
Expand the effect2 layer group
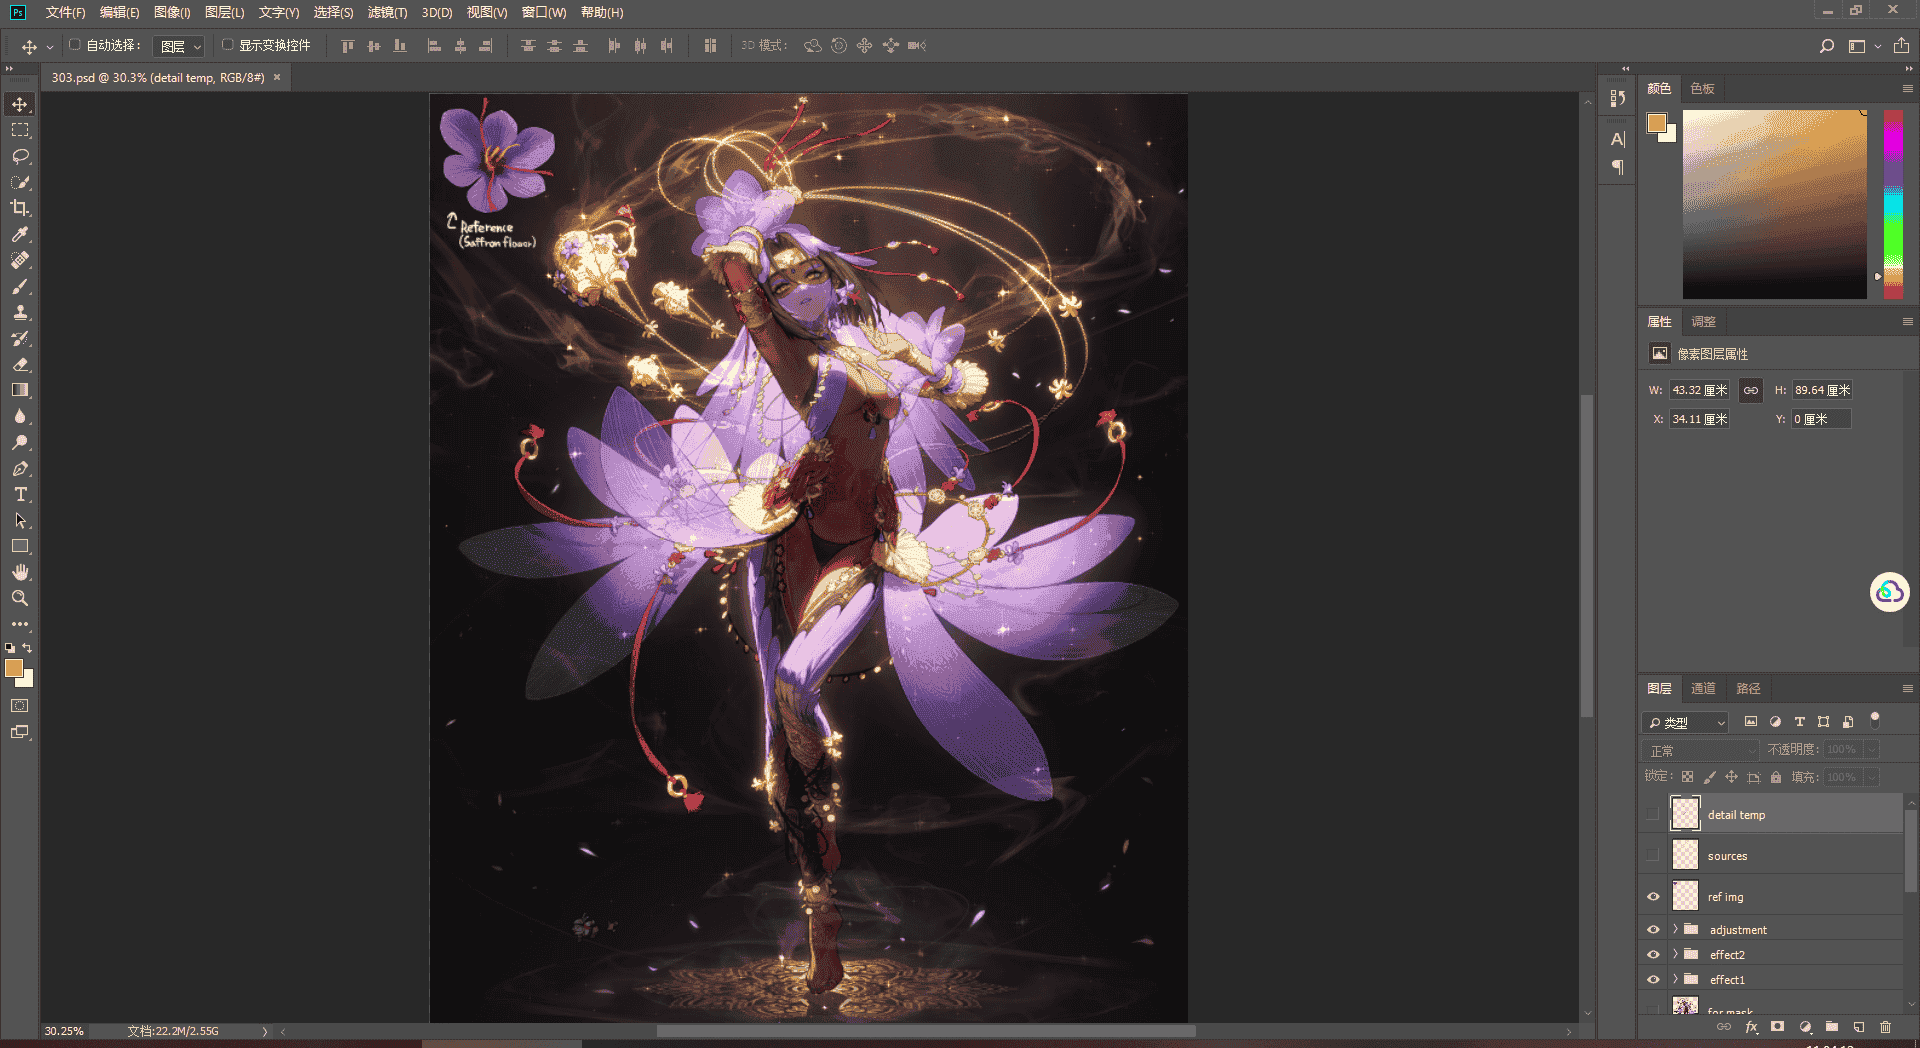(x=1675, y=955)
